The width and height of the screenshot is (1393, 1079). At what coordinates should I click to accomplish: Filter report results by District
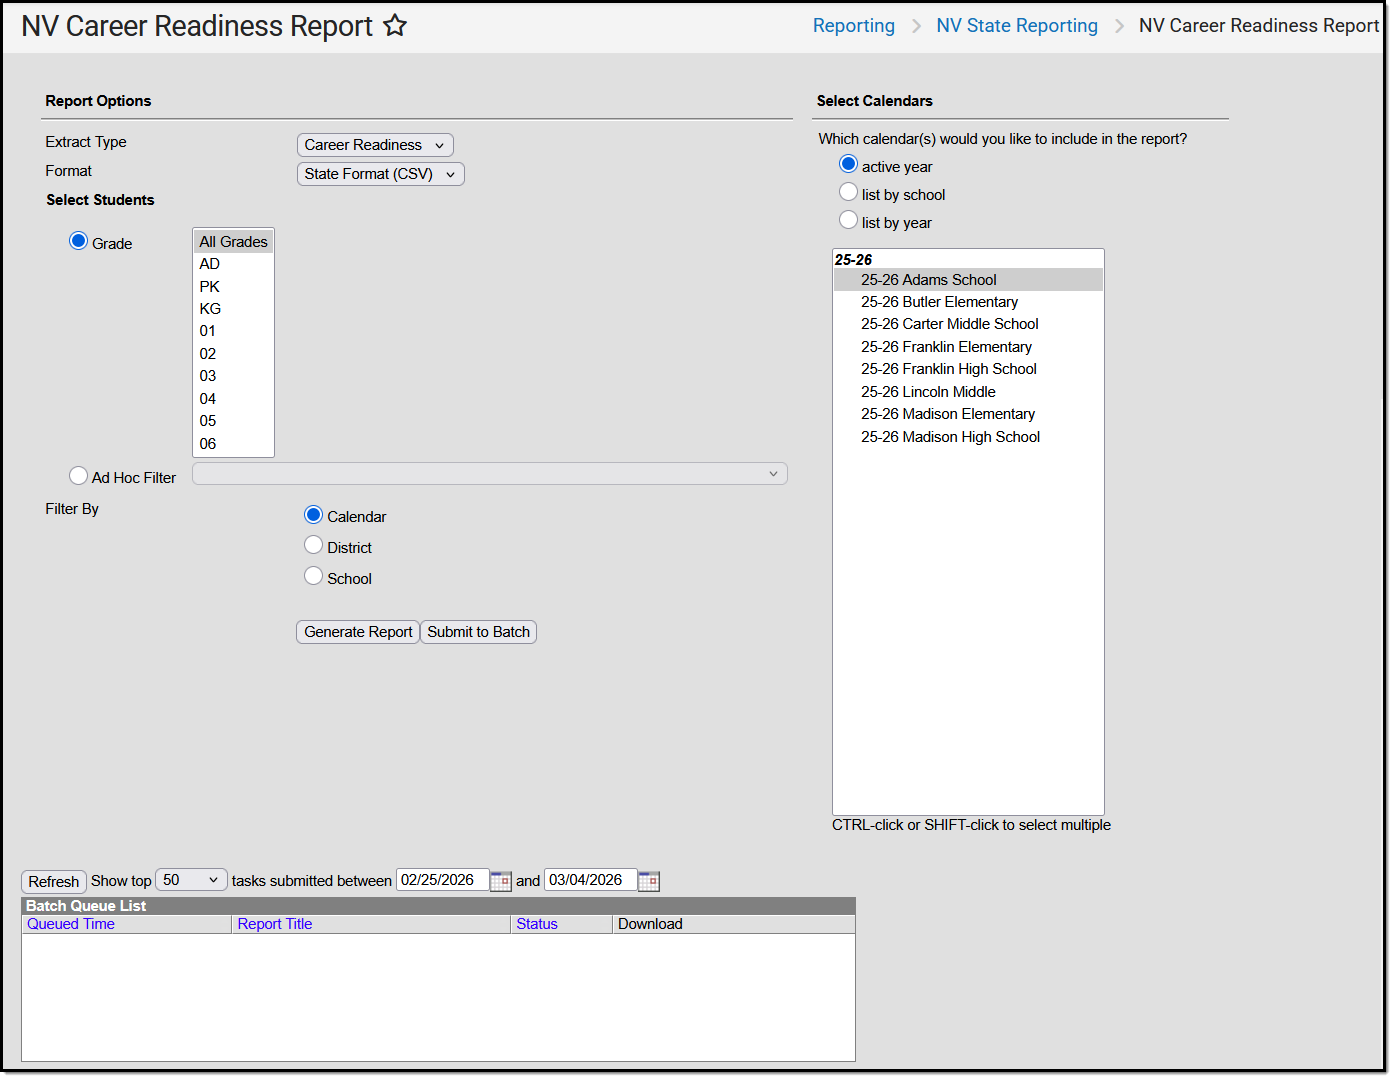[313, 545]
